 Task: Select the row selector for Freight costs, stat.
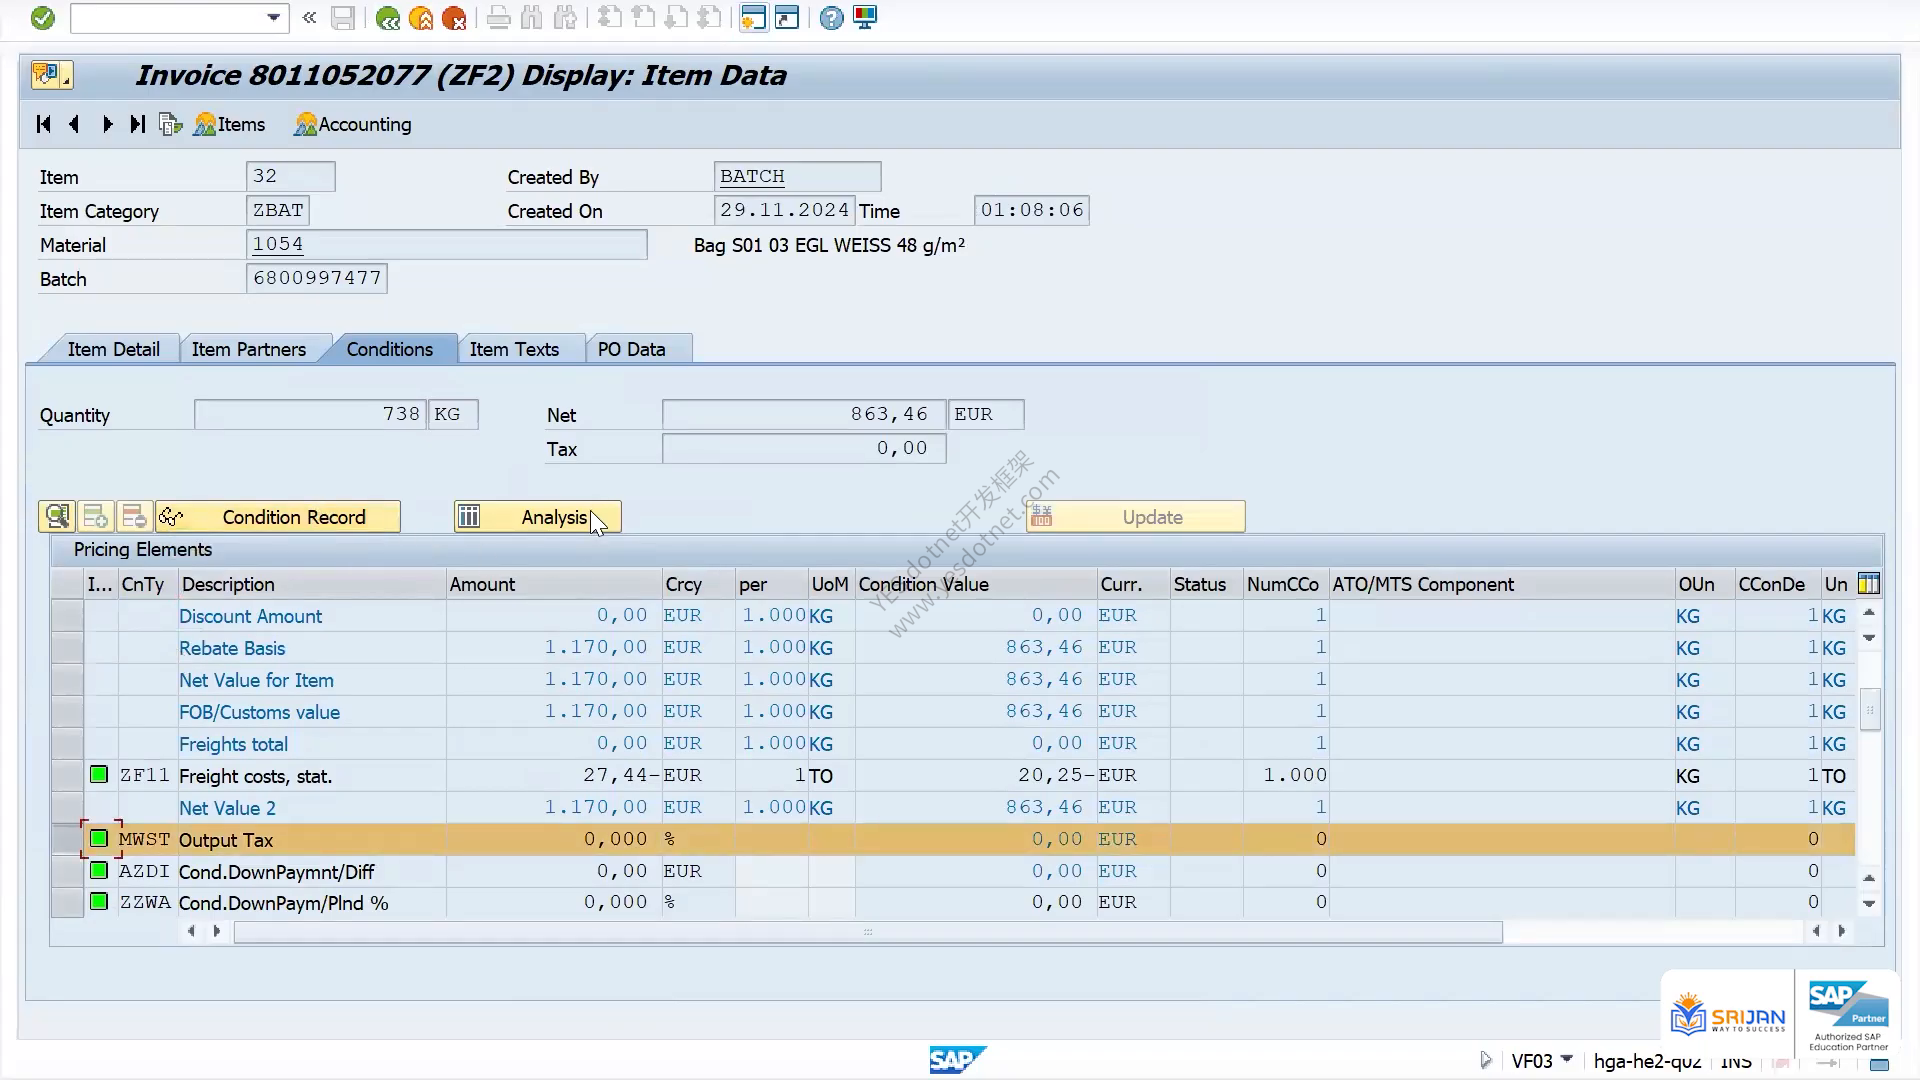[67, 776]
